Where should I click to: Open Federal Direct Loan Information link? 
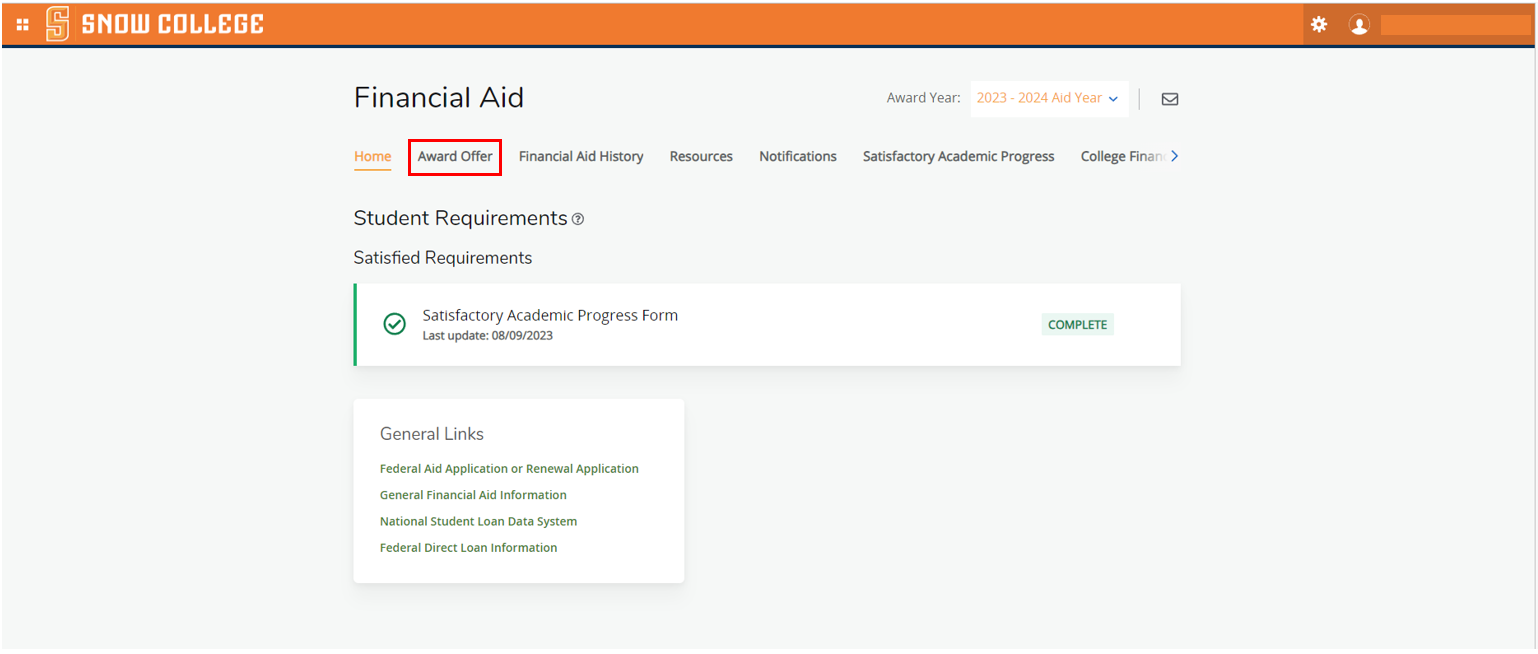coord(468,548)
